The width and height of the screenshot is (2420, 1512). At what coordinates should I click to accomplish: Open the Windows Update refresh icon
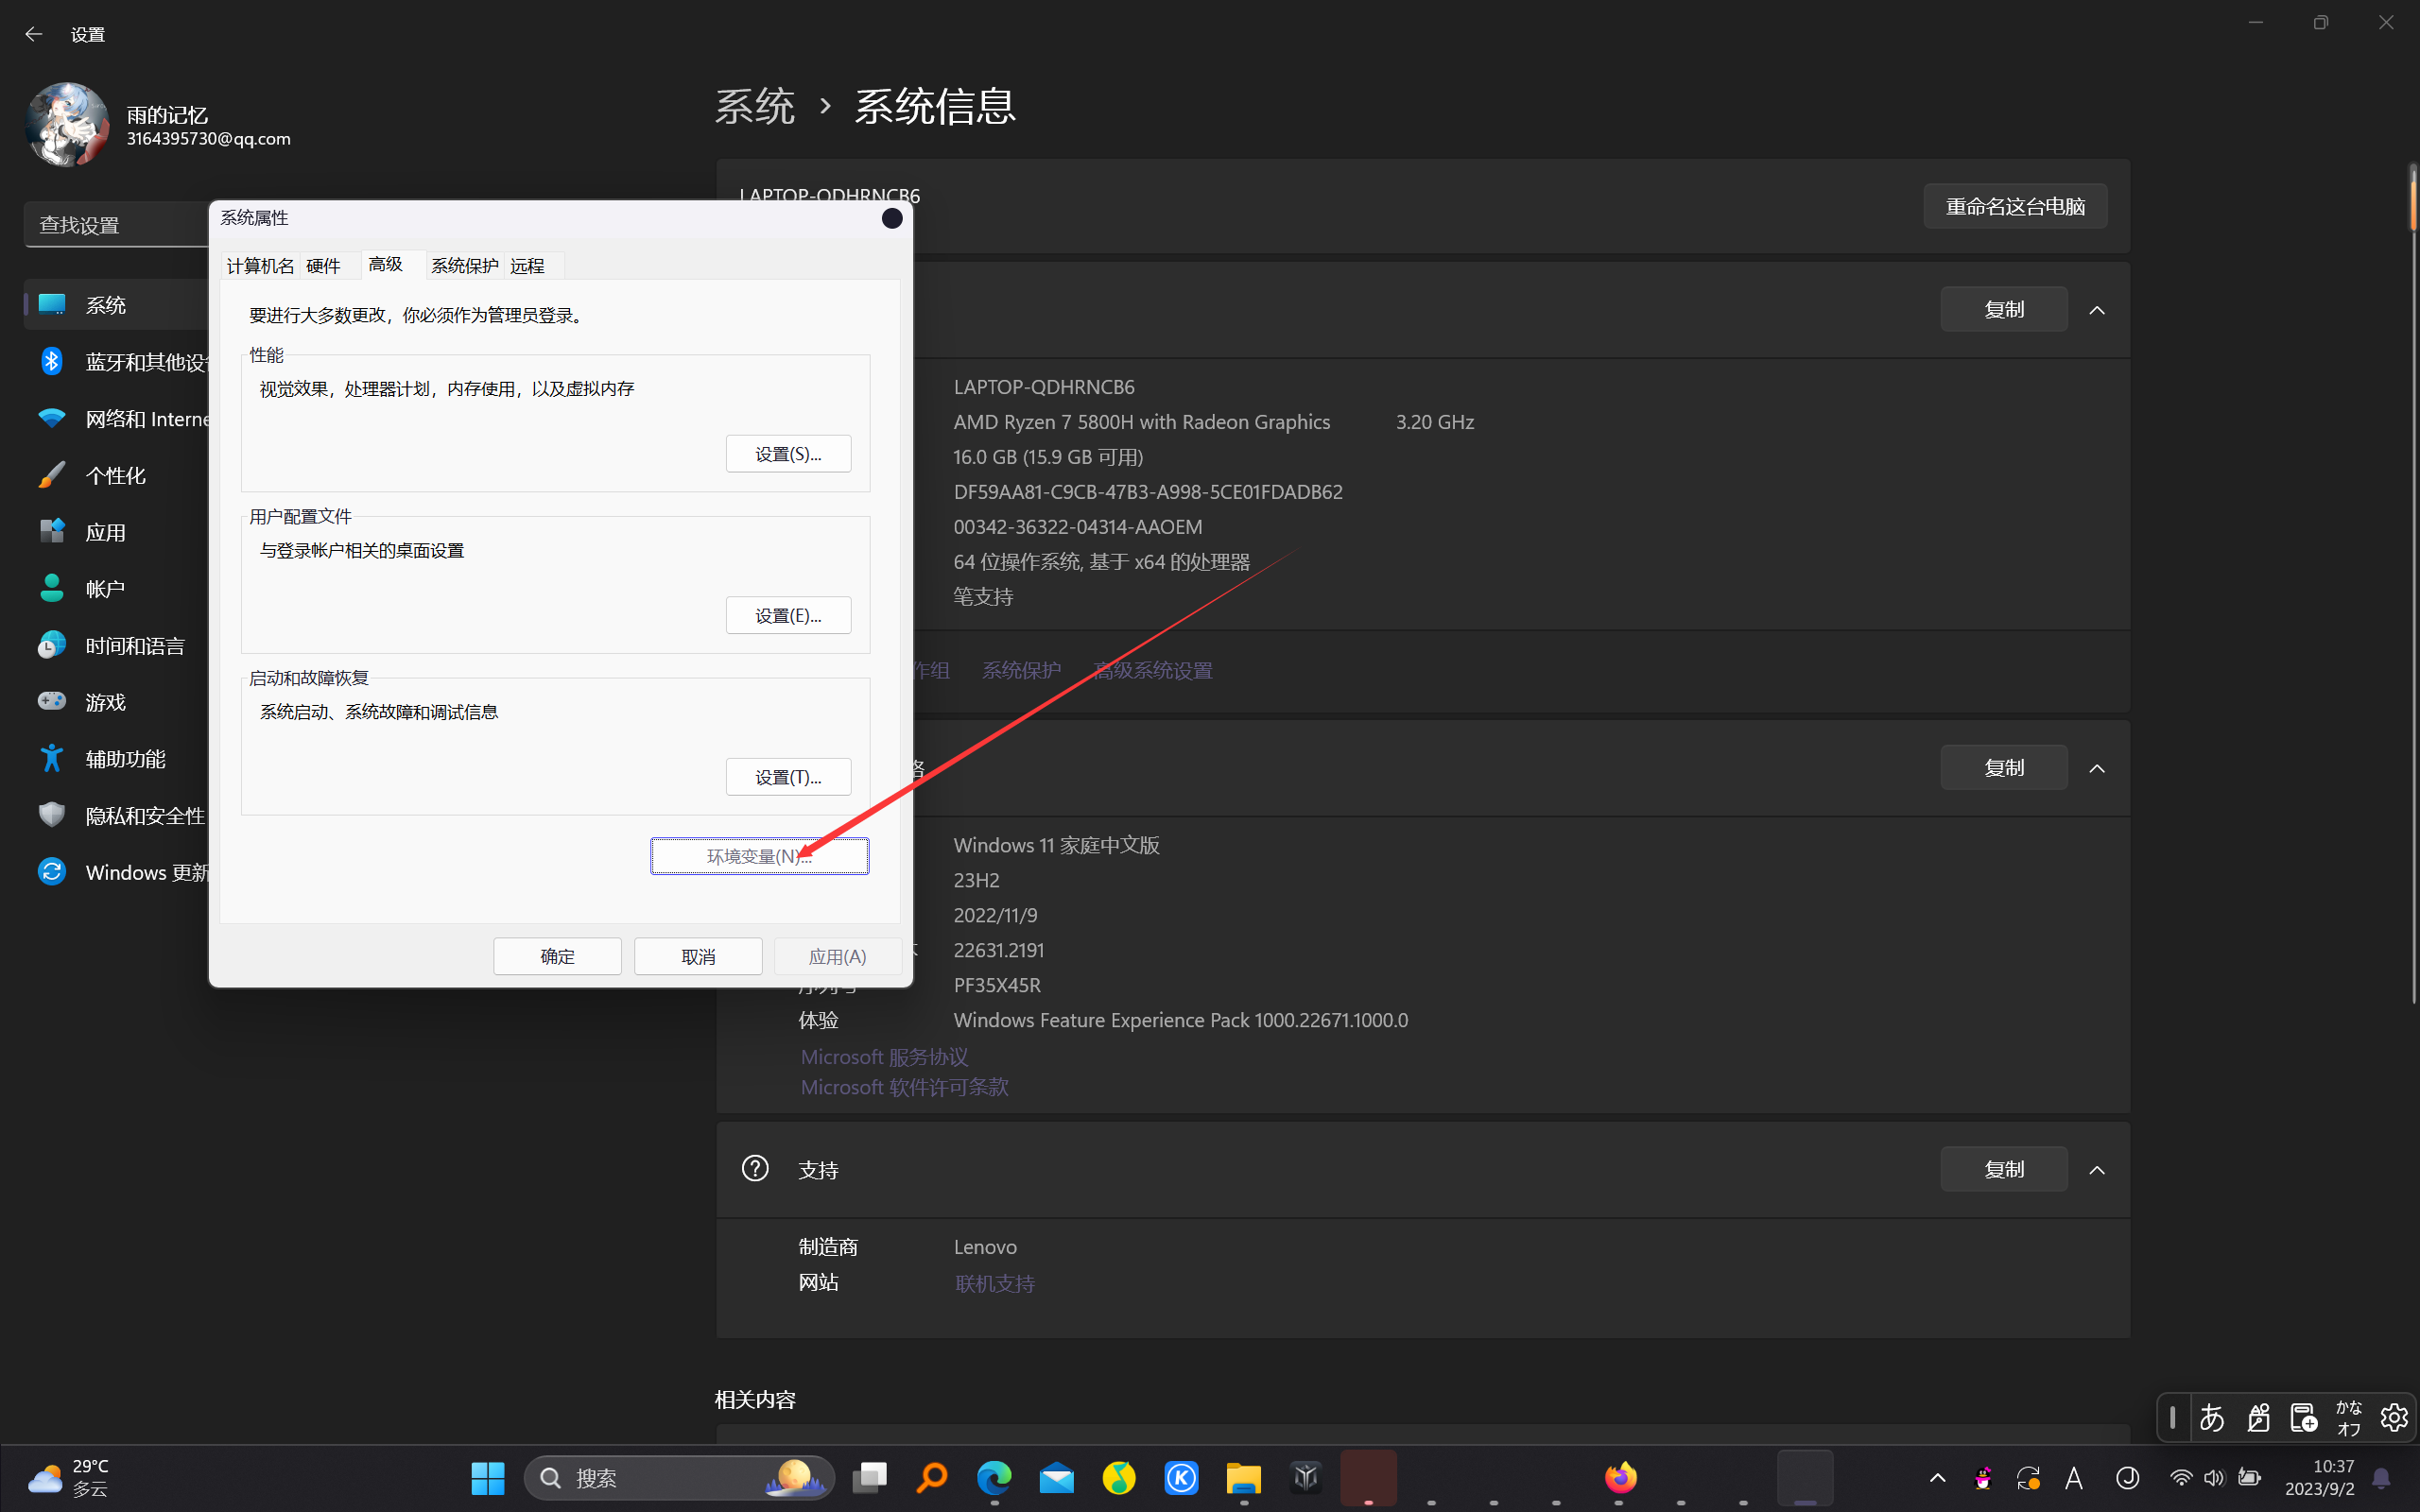(x=52, y=872)
